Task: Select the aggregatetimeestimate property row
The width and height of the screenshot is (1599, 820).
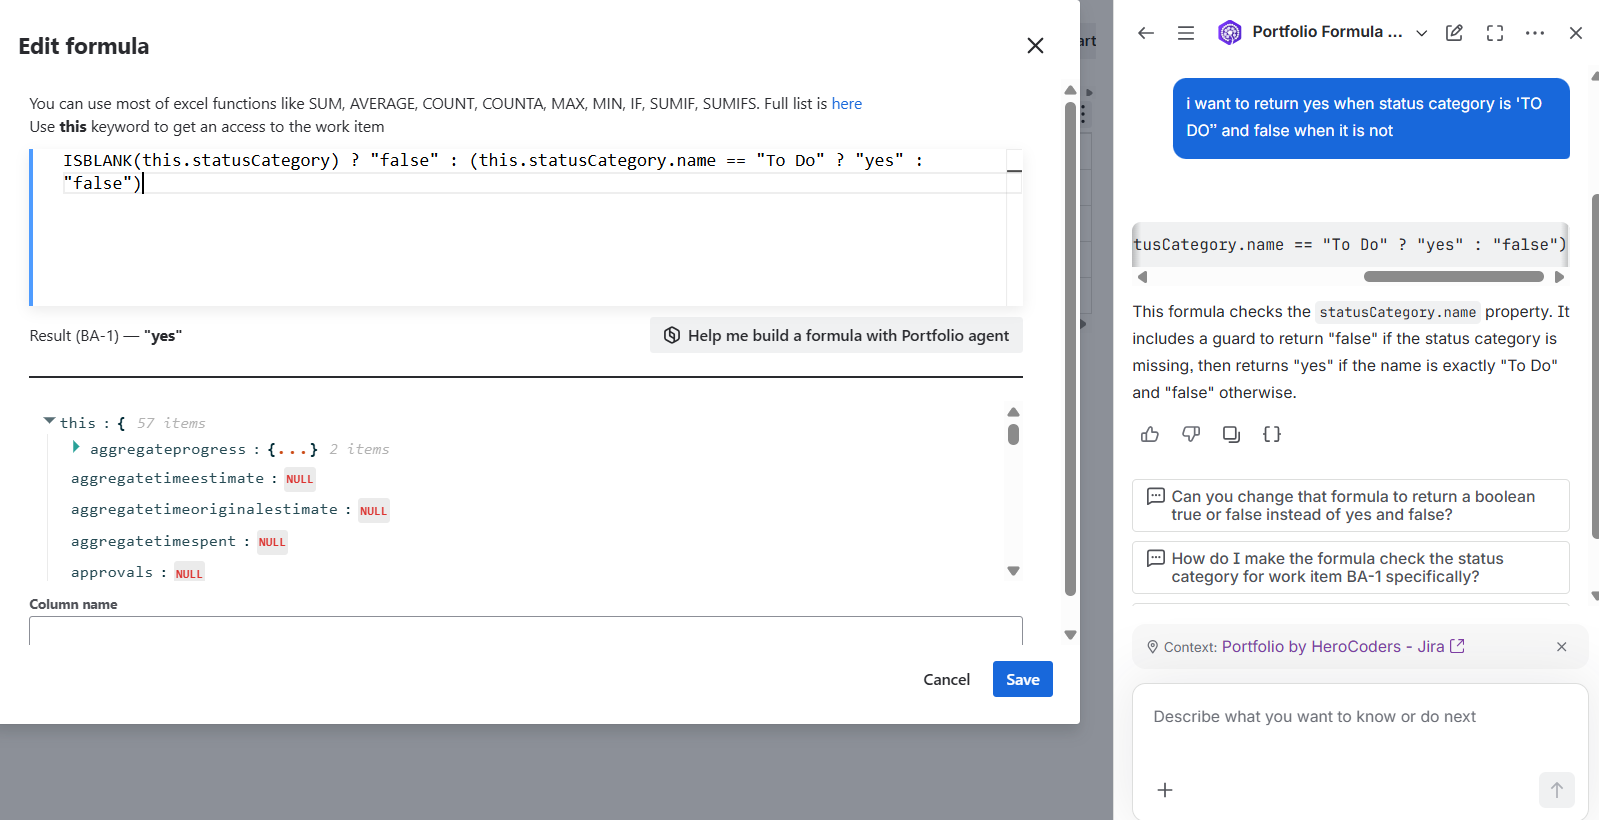Action: (x=193, y=479)
